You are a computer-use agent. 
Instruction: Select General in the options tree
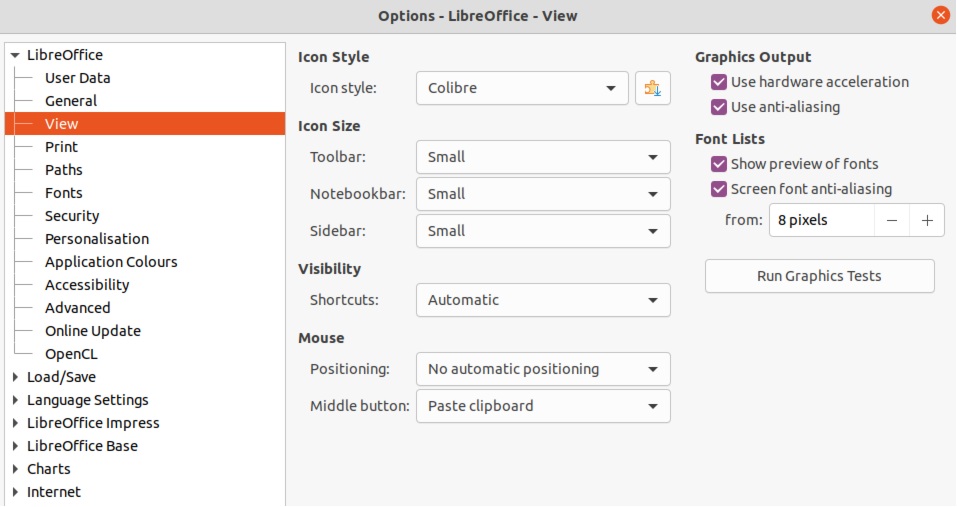[x=71, y=101]
